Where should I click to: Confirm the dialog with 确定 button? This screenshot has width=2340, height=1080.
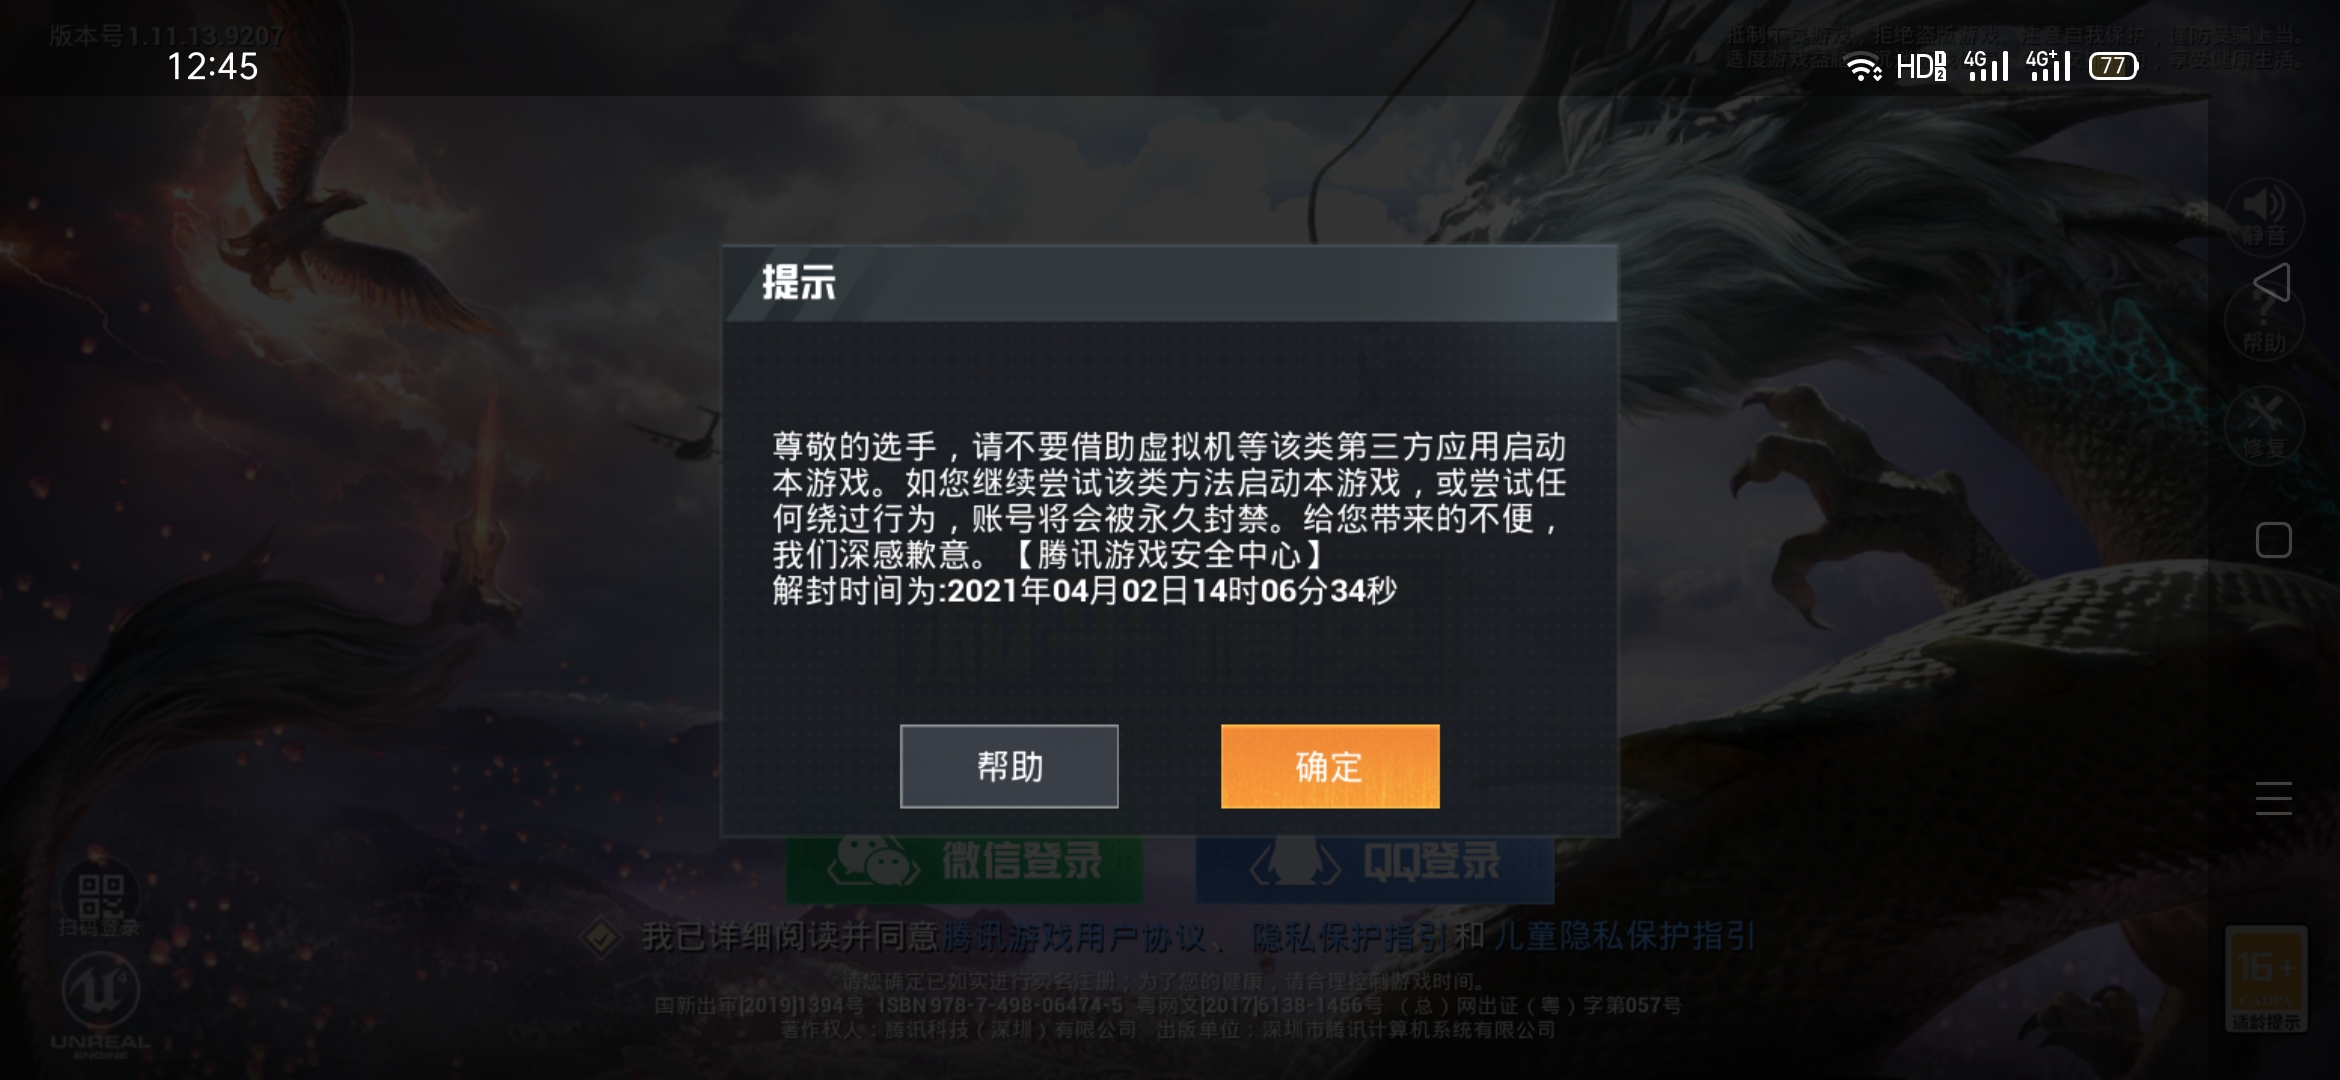pos(1330,766)
